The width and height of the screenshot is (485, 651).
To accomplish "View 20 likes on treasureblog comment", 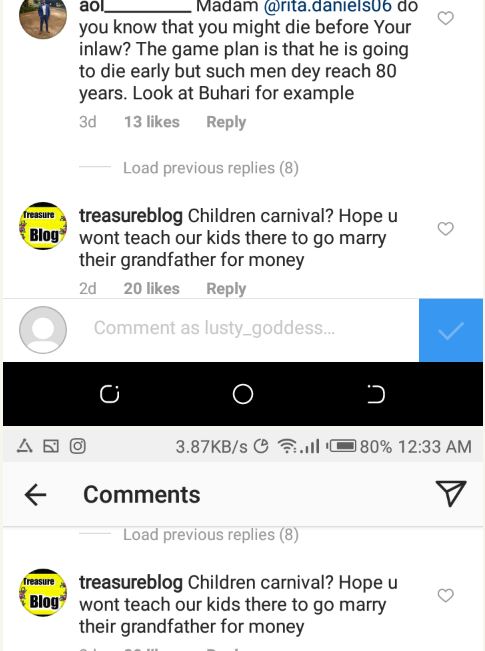I will (152, 289).
